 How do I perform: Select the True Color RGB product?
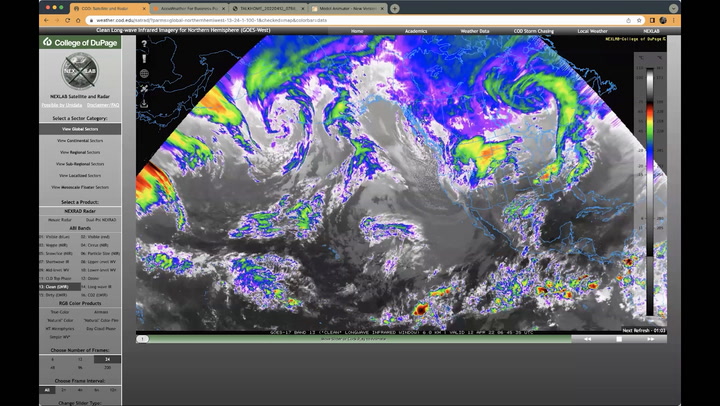[x=60, y=312]
